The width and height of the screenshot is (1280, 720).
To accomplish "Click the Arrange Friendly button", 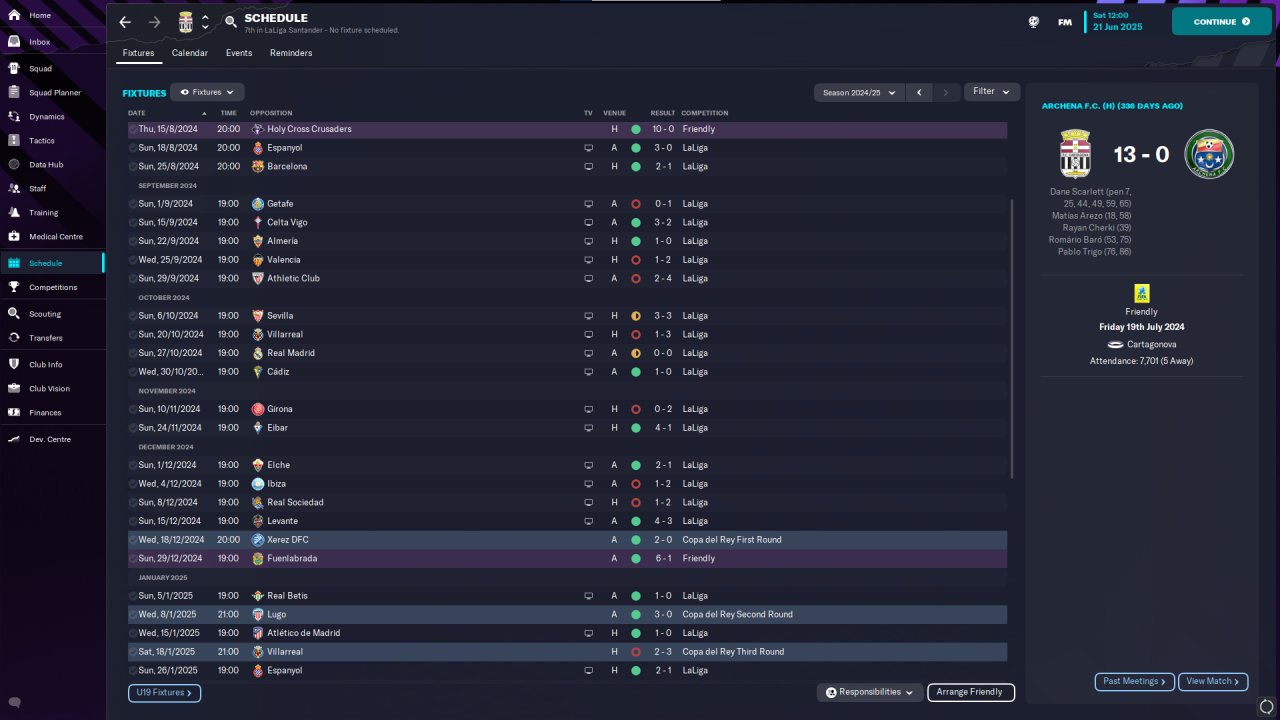I will pyautogui.click(x=971, y=692).
